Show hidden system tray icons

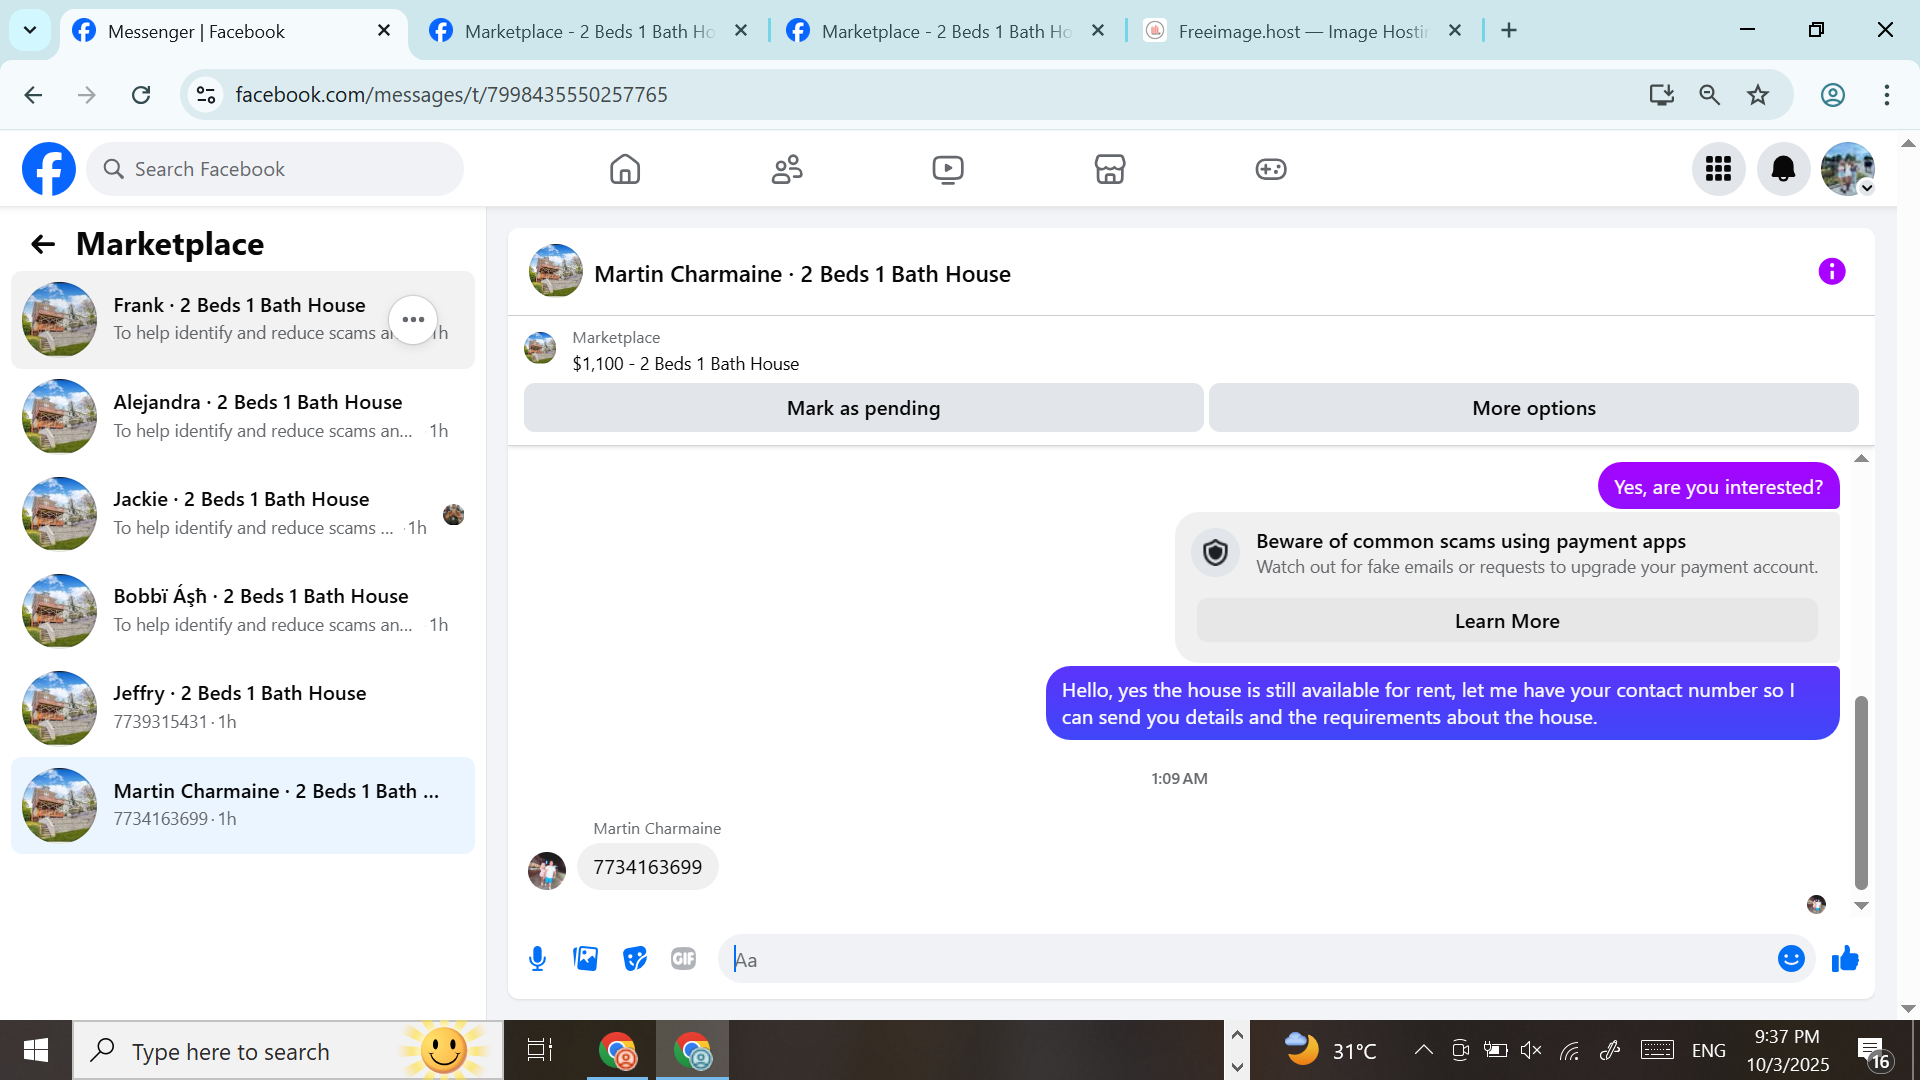[1423, 1050]
